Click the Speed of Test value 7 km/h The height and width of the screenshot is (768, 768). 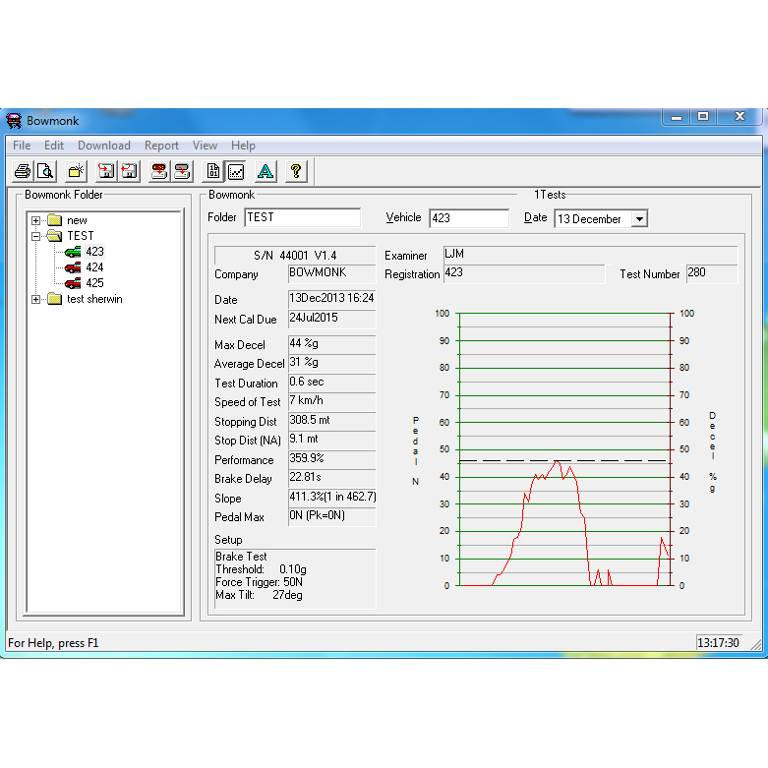pos(332,401)
